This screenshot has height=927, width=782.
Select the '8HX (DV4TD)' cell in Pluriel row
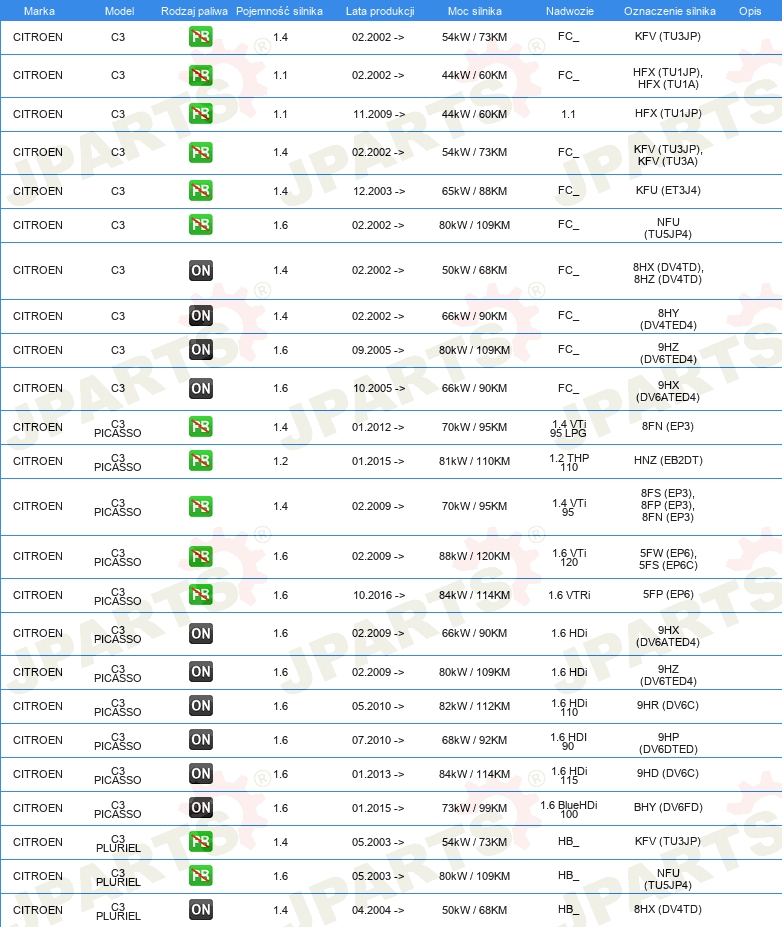(x=668, y=909)
